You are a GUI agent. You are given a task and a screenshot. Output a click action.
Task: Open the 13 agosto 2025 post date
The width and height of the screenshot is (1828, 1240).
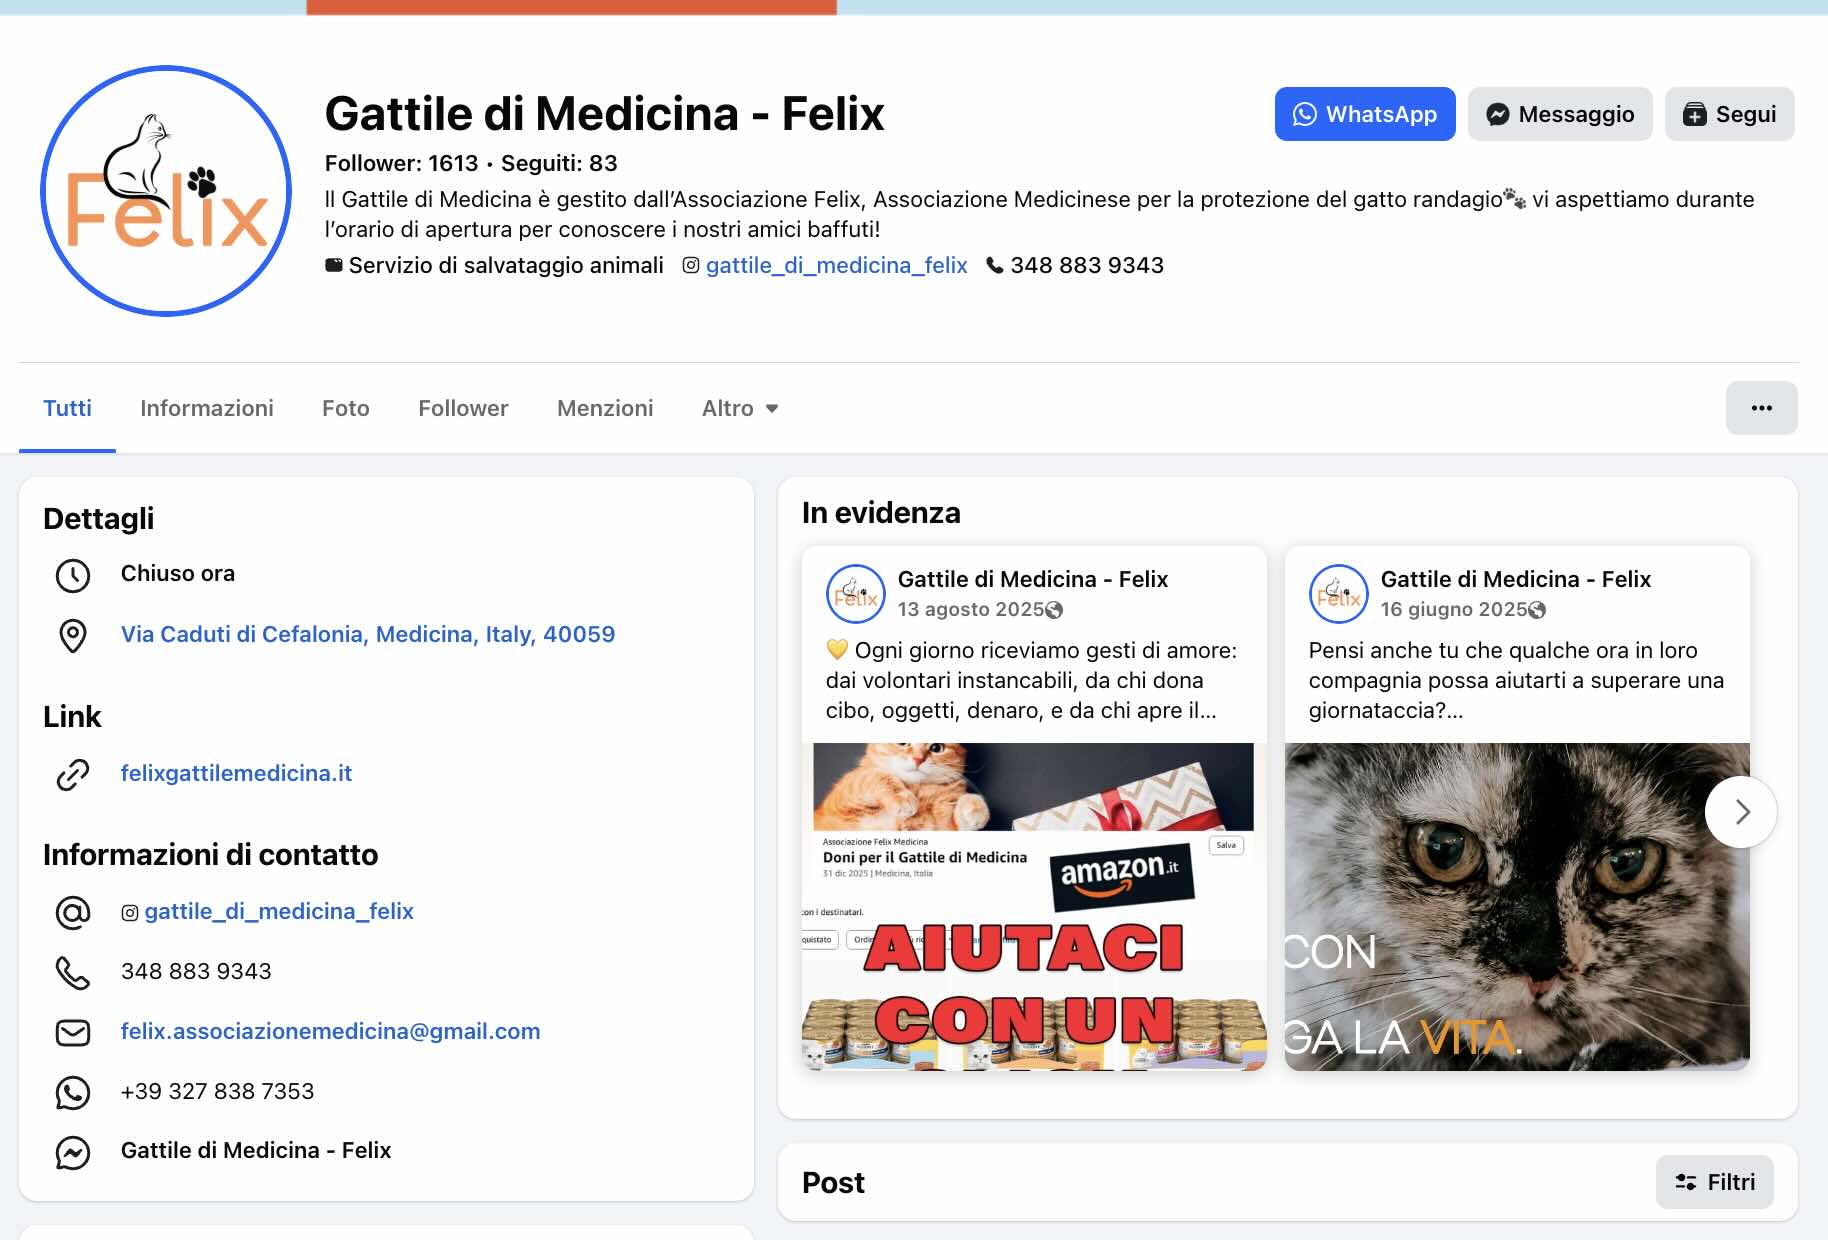[x=971, y=609]
